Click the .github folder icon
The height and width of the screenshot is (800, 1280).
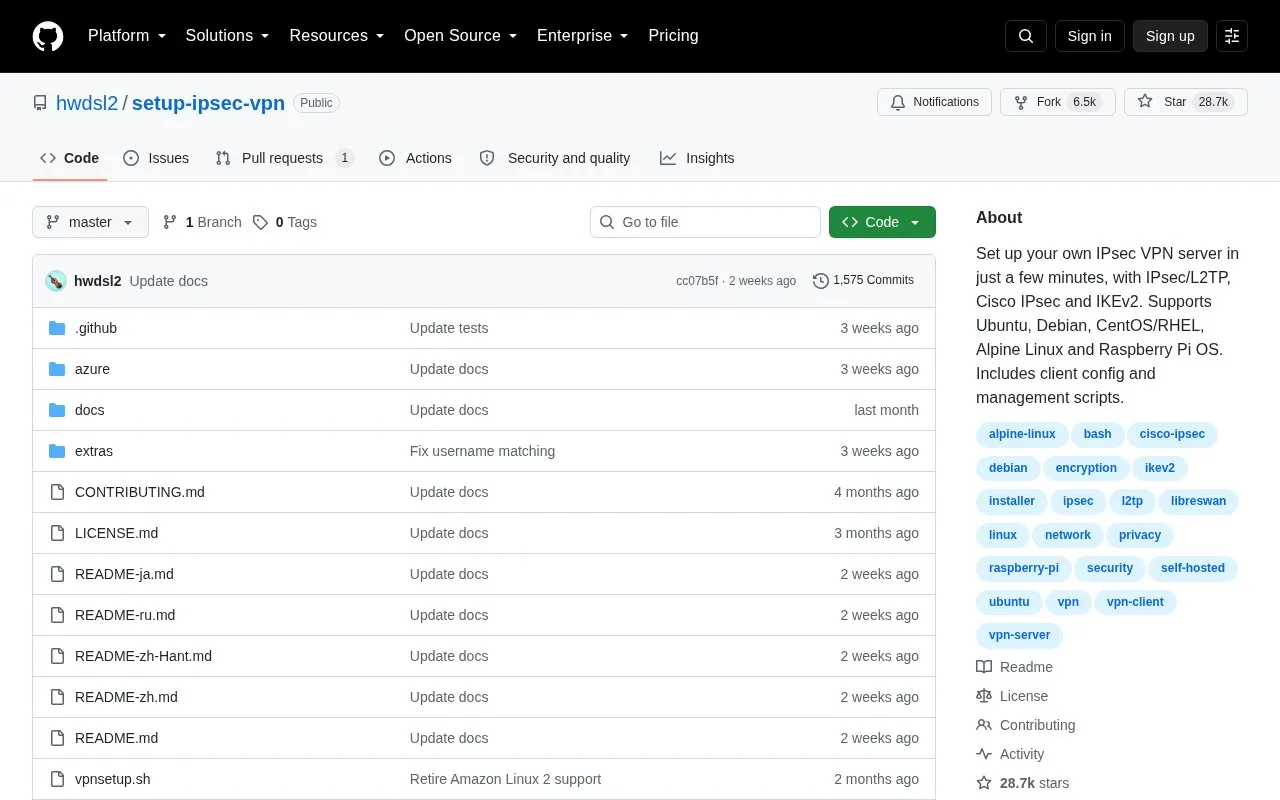pyautogui.click(x=57, y=328)
